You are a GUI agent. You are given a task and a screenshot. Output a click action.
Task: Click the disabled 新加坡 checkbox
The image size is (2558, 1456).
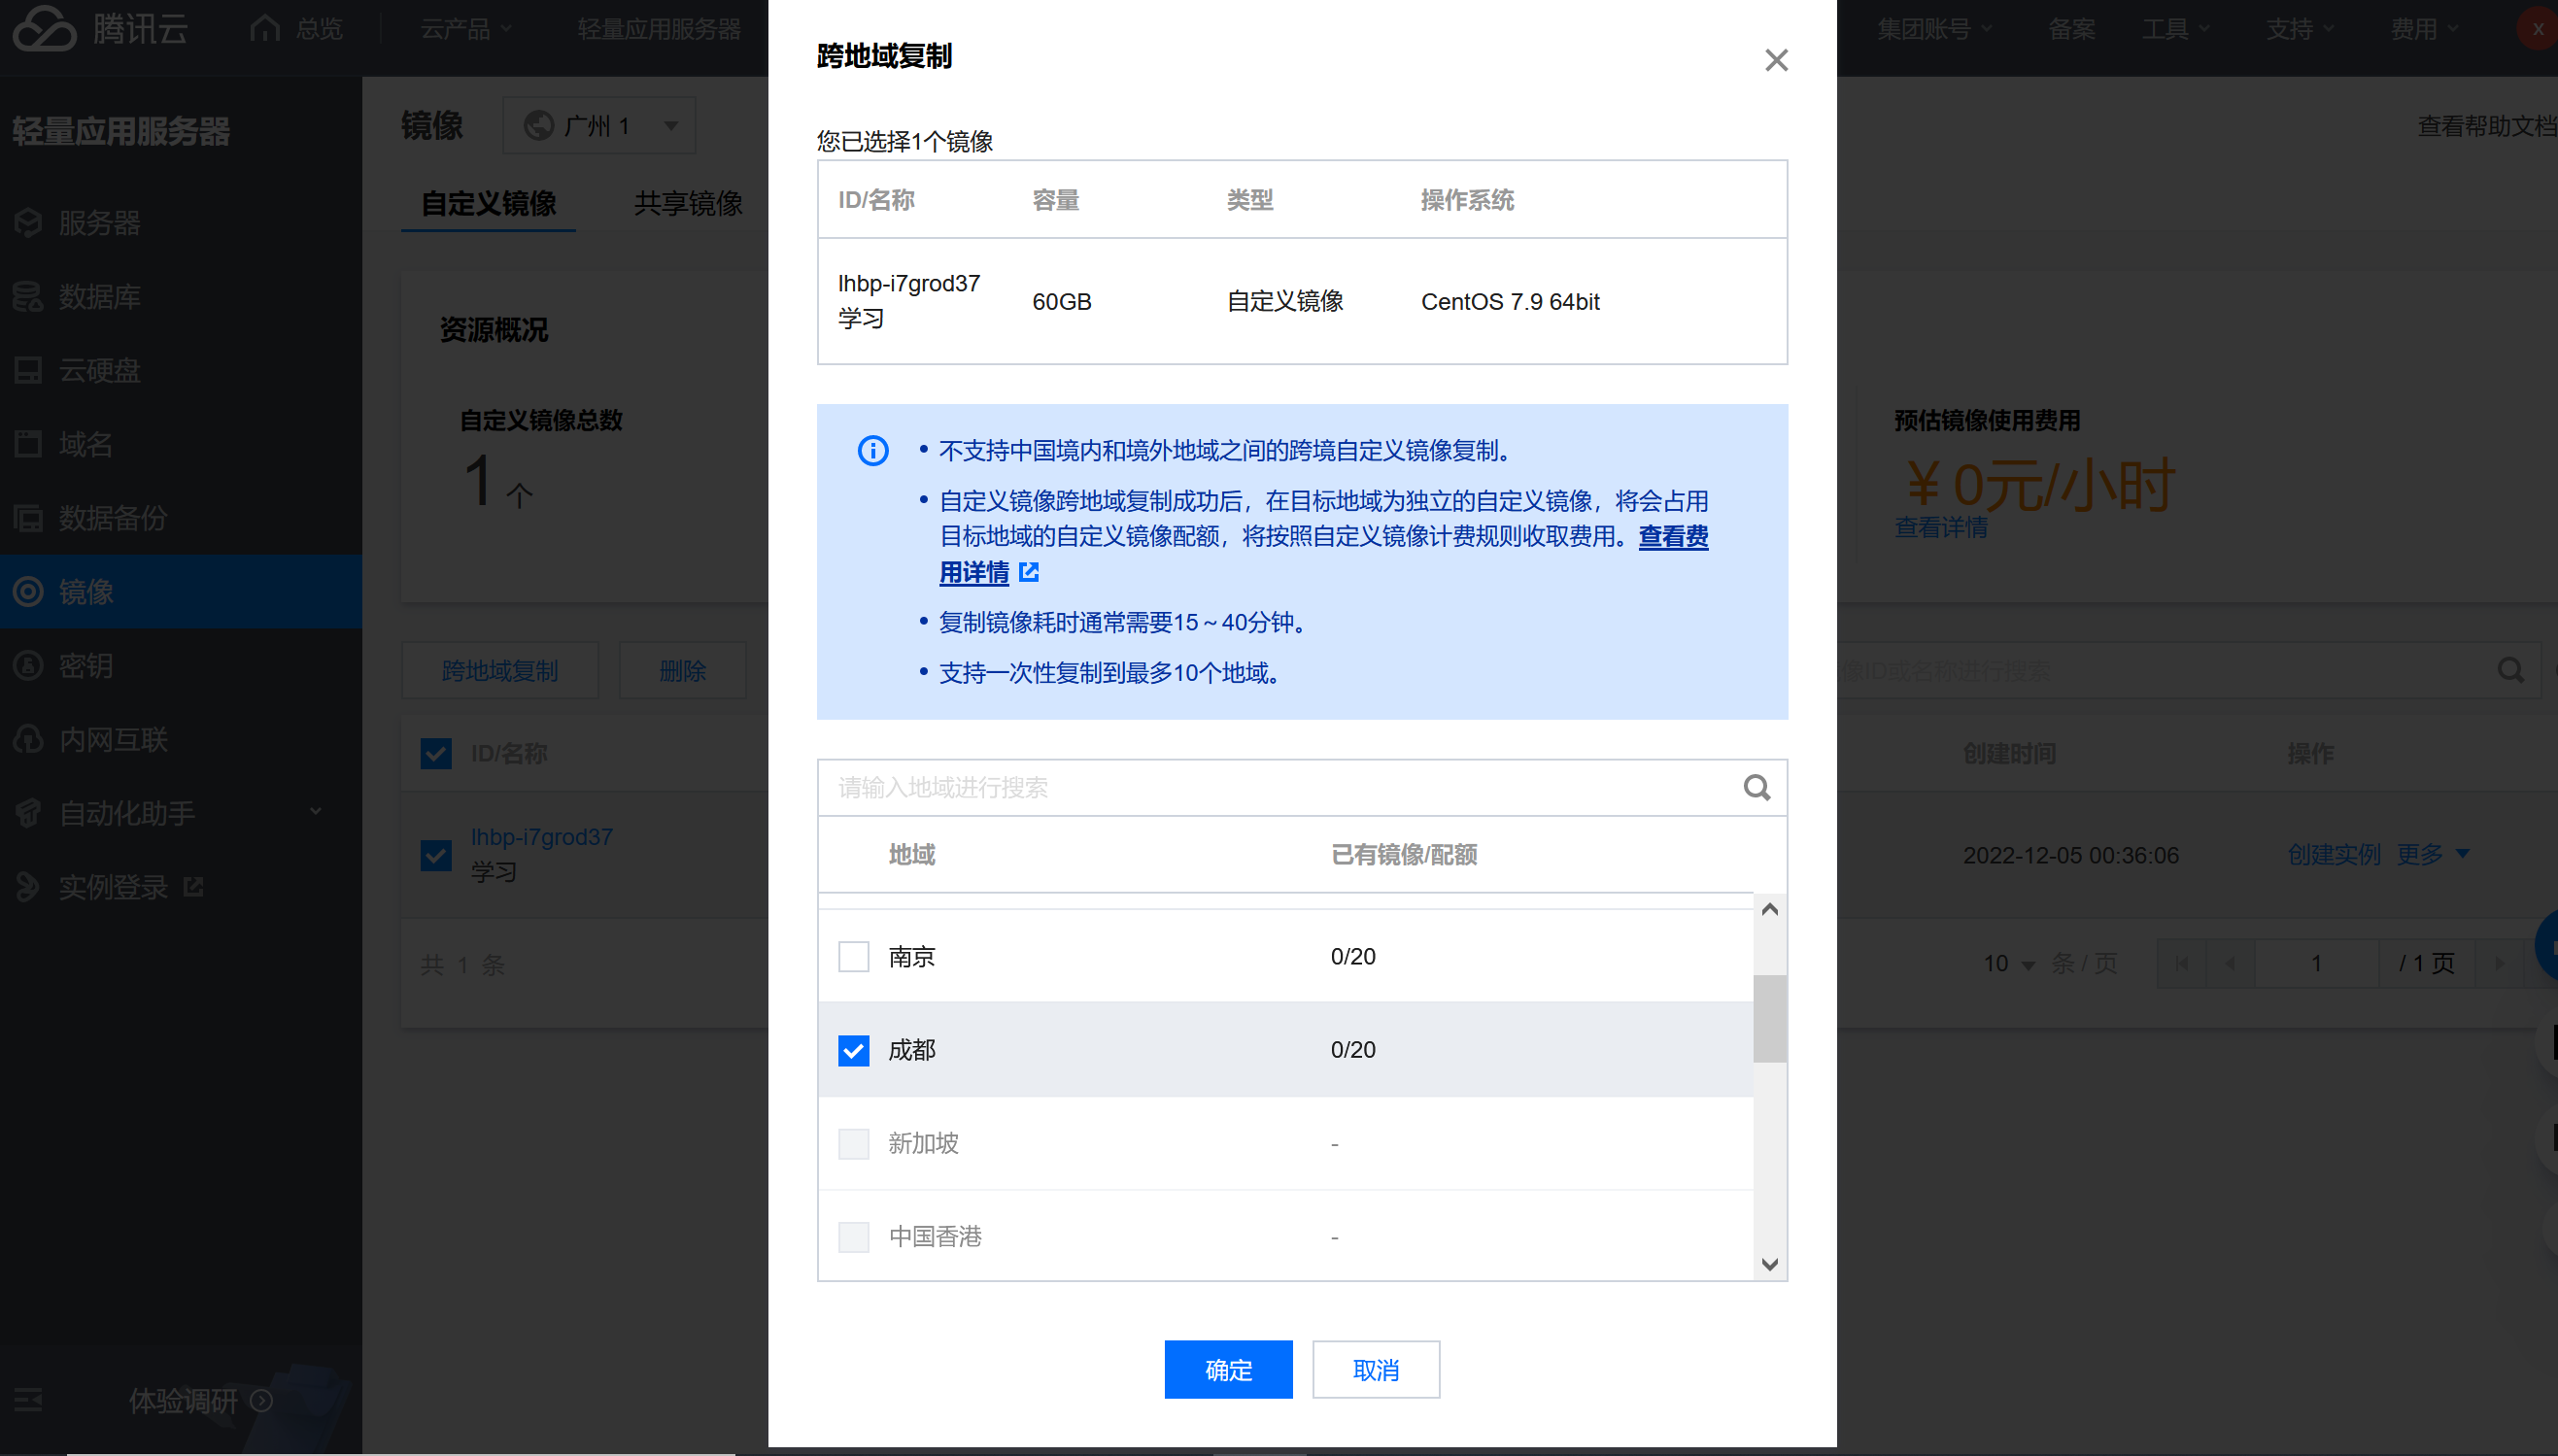(854, 1143)
